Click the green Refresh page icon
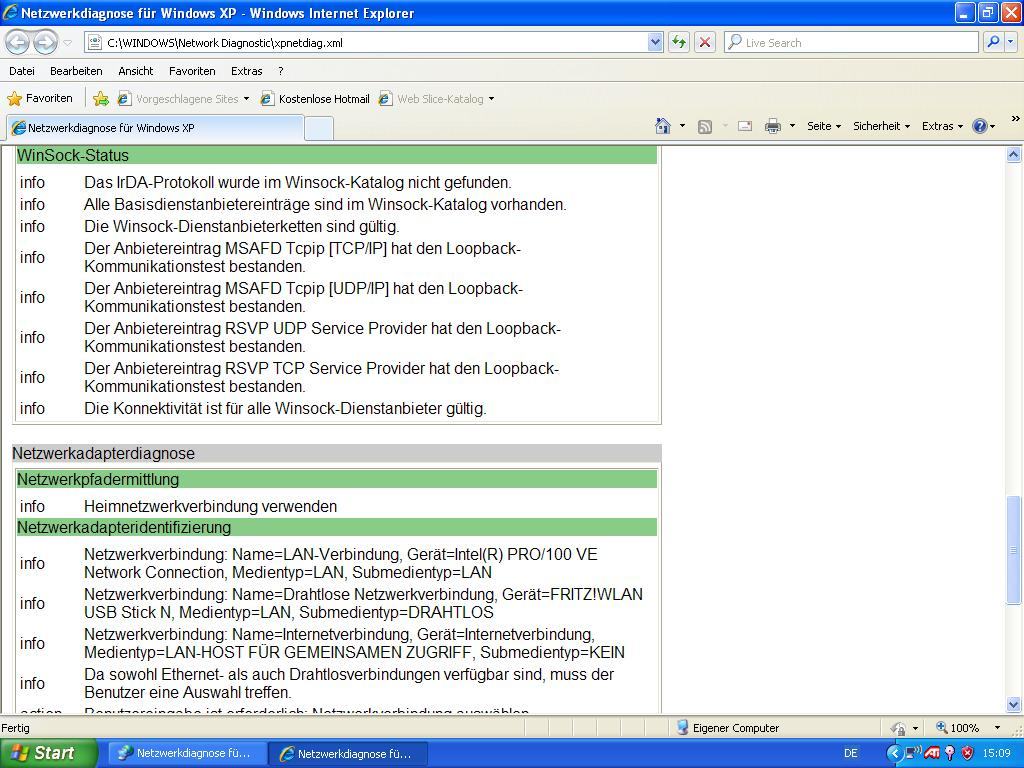The image size is (1024, 768). tap(679, 42)
